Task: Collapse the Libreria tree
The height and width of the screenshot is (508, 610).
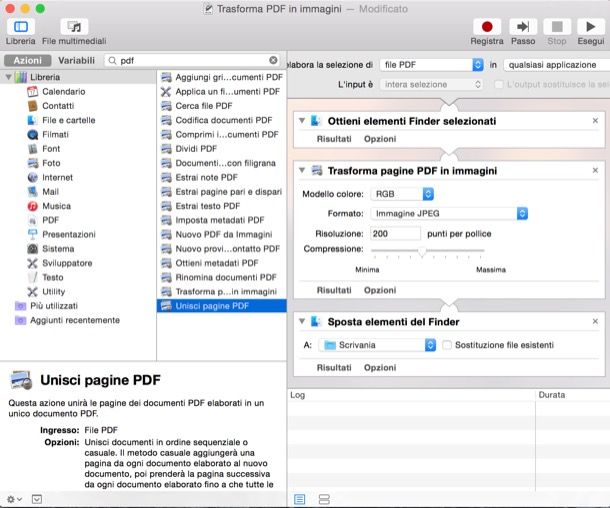Action: pyautogui.click(x=8, y=77)
